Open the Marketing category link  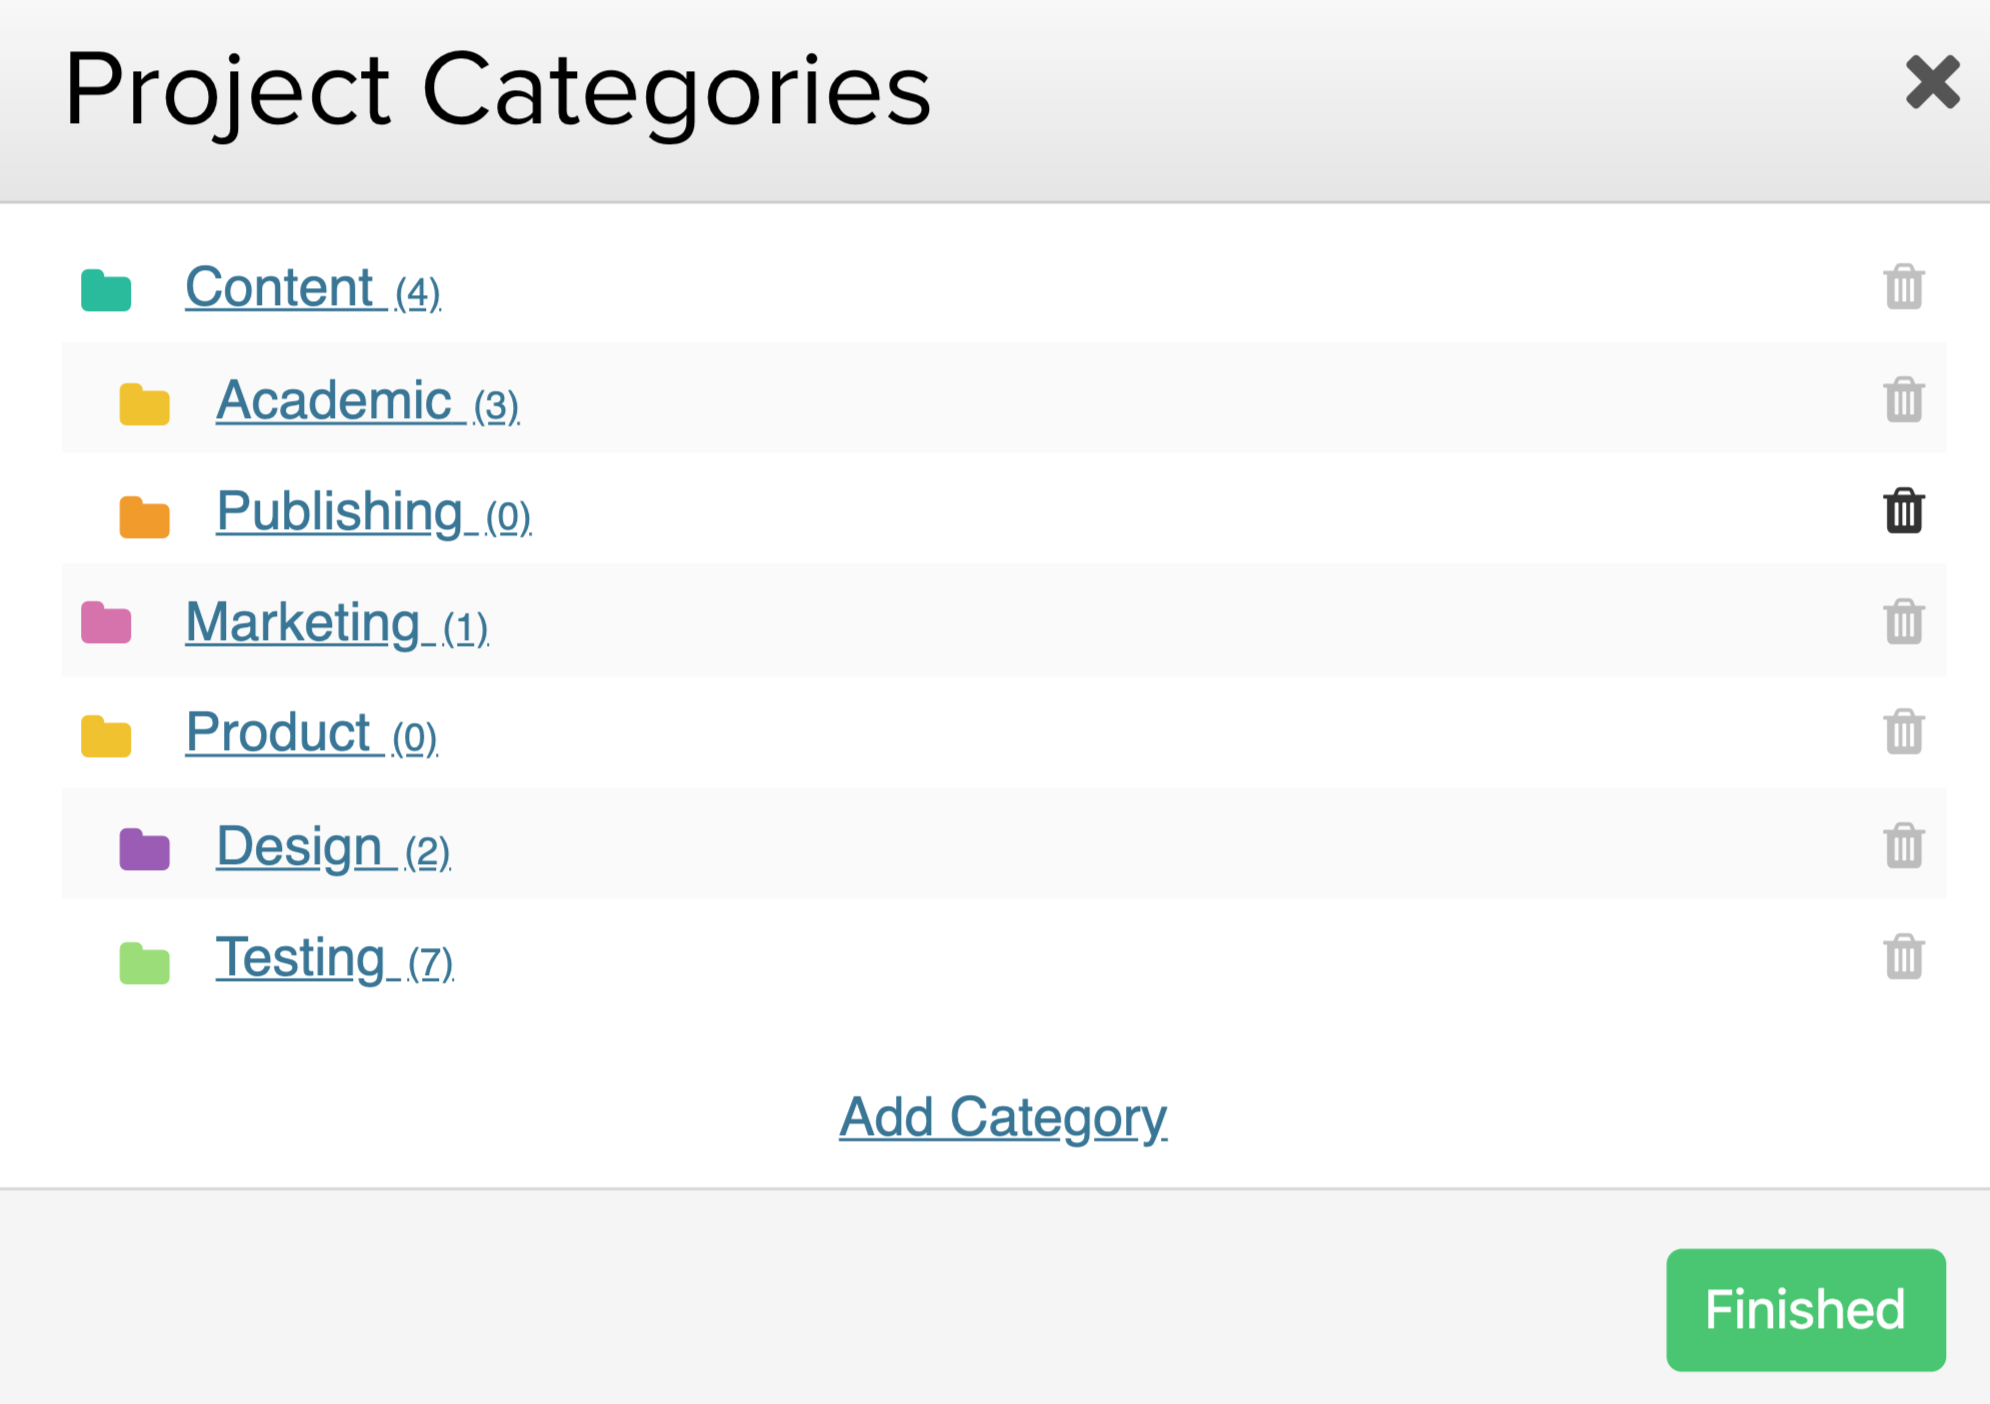click(303, 623)
